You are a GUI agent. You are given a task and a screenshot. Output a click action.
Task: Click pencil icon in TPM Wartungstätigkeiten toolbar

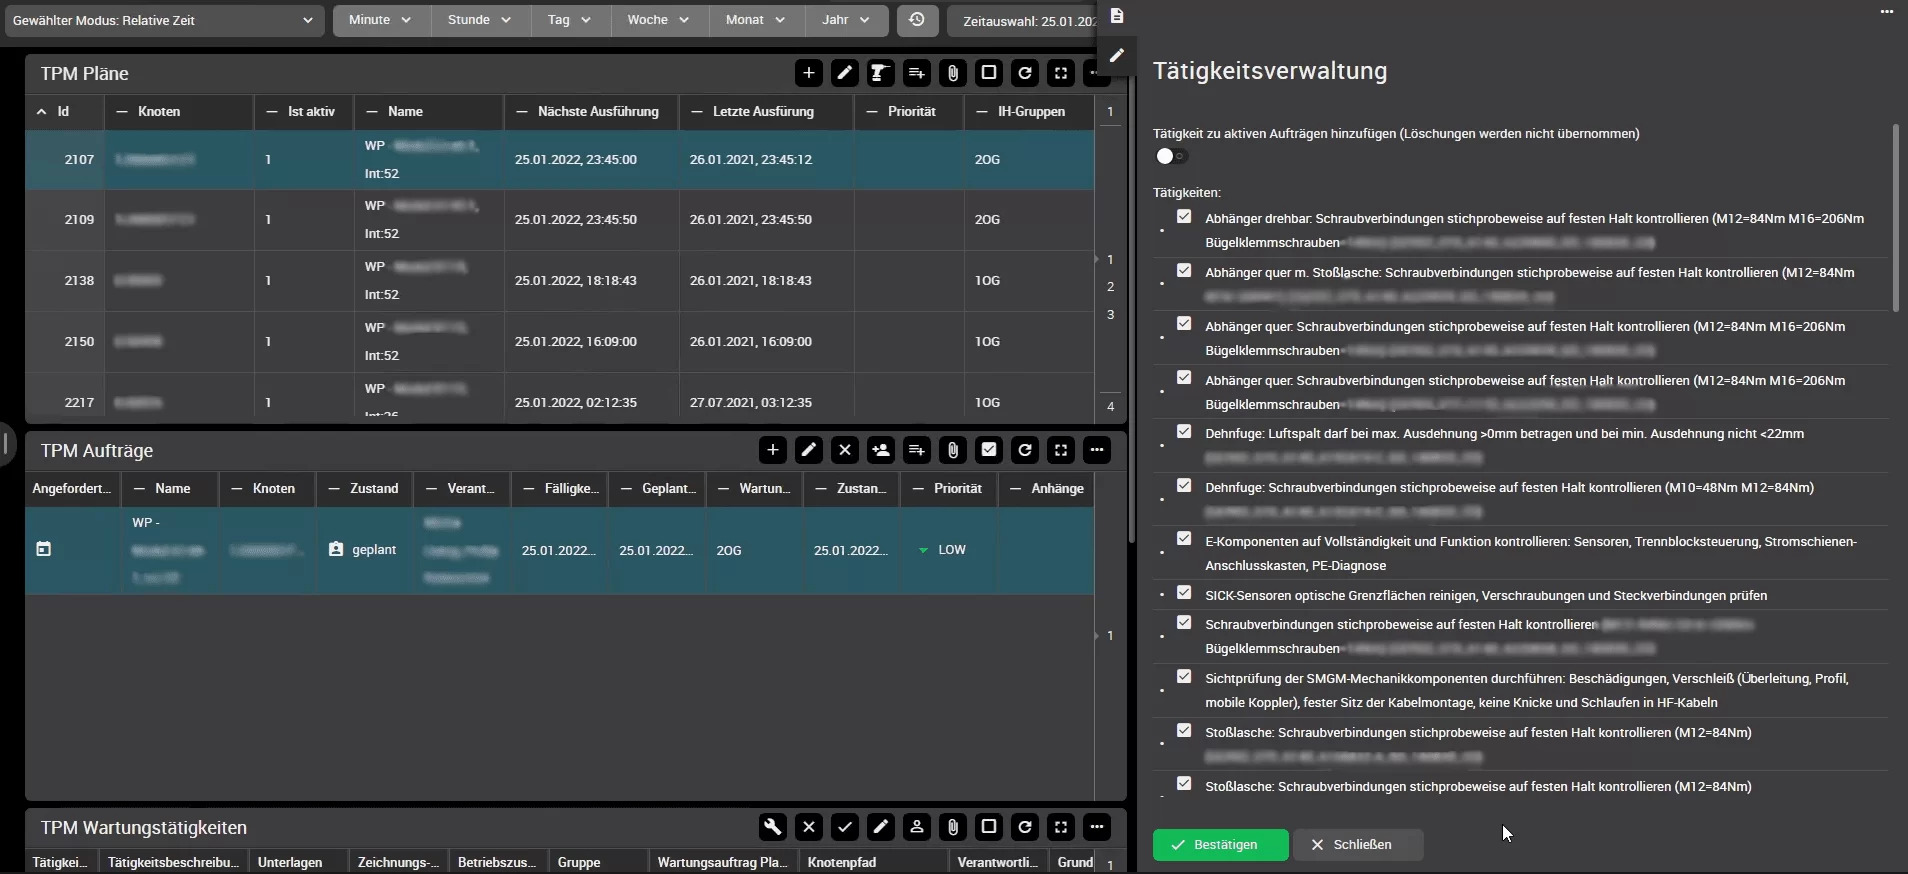[881, 827]
